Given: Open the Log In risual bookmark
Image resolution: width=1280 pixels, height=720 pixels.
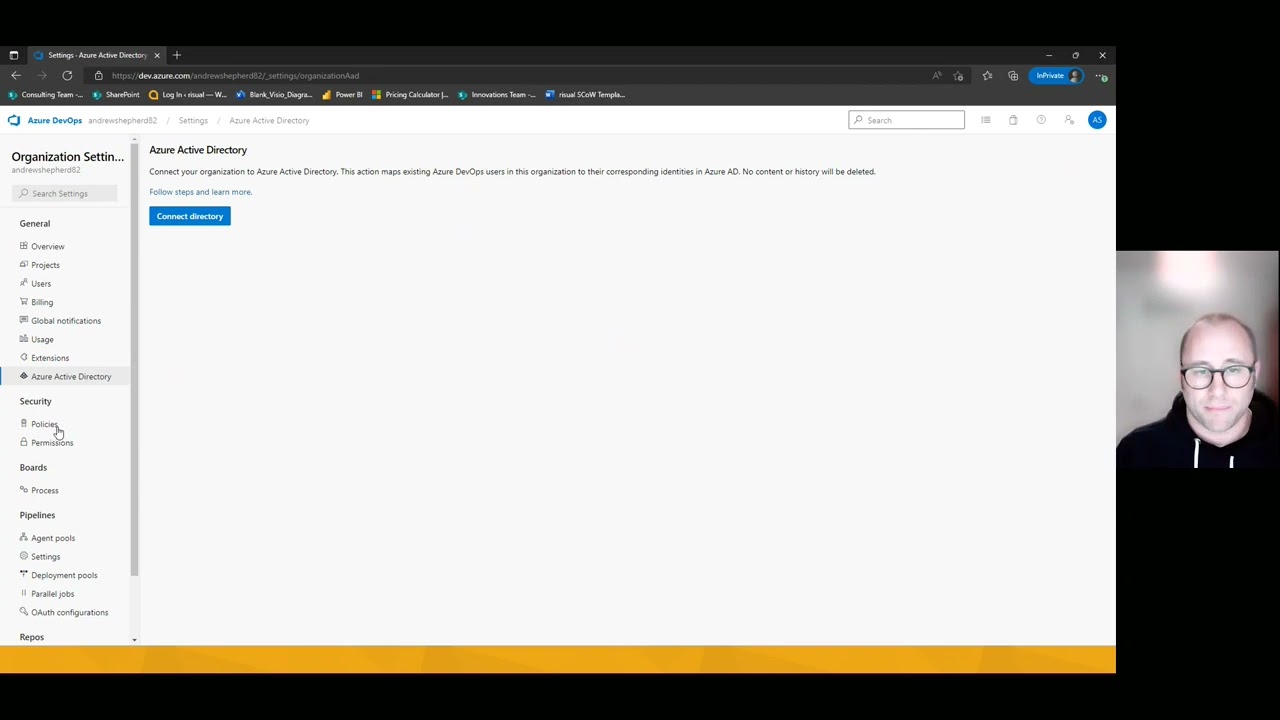Looking at the screenshot, I should tap(188, 95).
